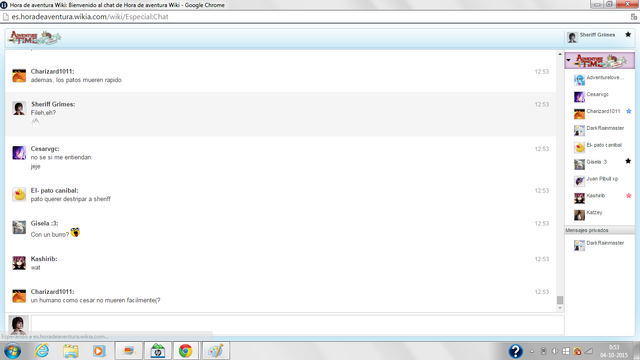Show hidden system tray icons arrow
This screenshot has width=640, height=360.
tap(532, 351)
